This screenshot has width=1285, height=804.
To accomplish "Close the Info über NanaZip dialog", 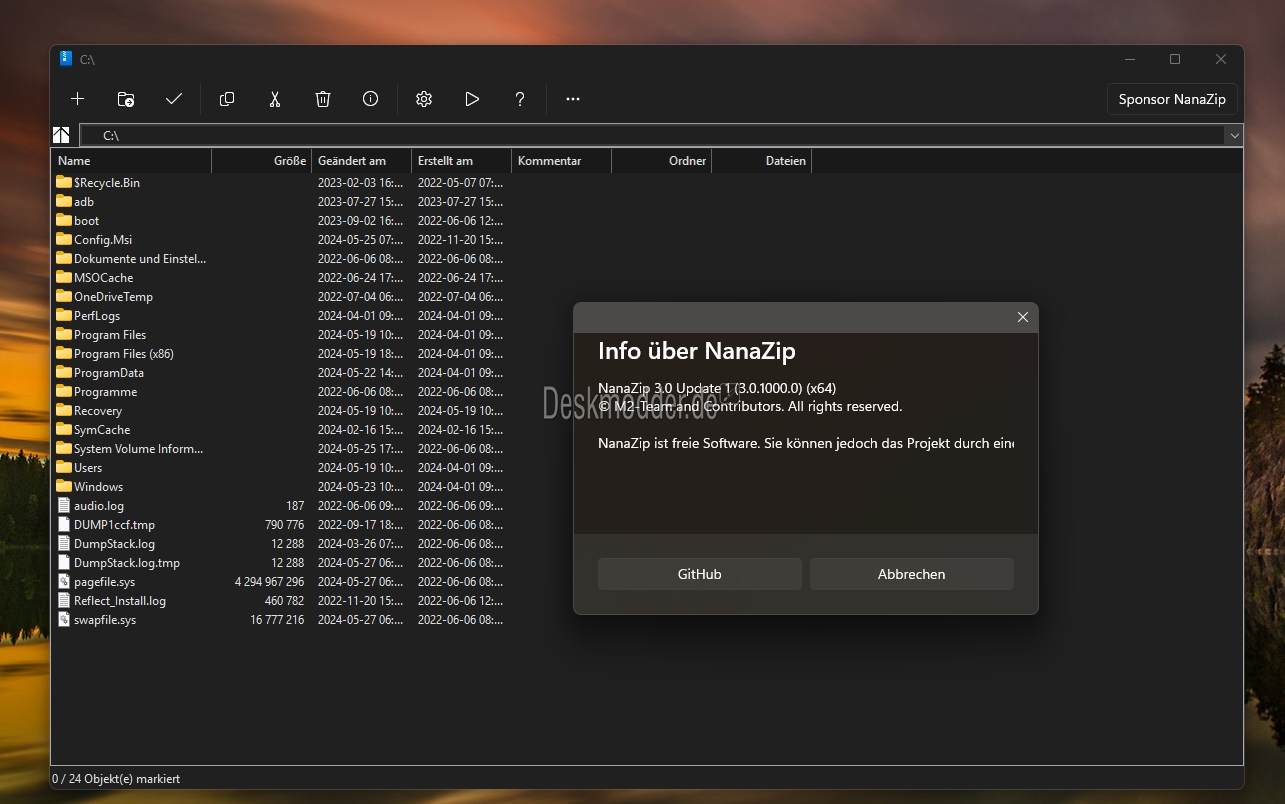I will [x=1022, y=317].
